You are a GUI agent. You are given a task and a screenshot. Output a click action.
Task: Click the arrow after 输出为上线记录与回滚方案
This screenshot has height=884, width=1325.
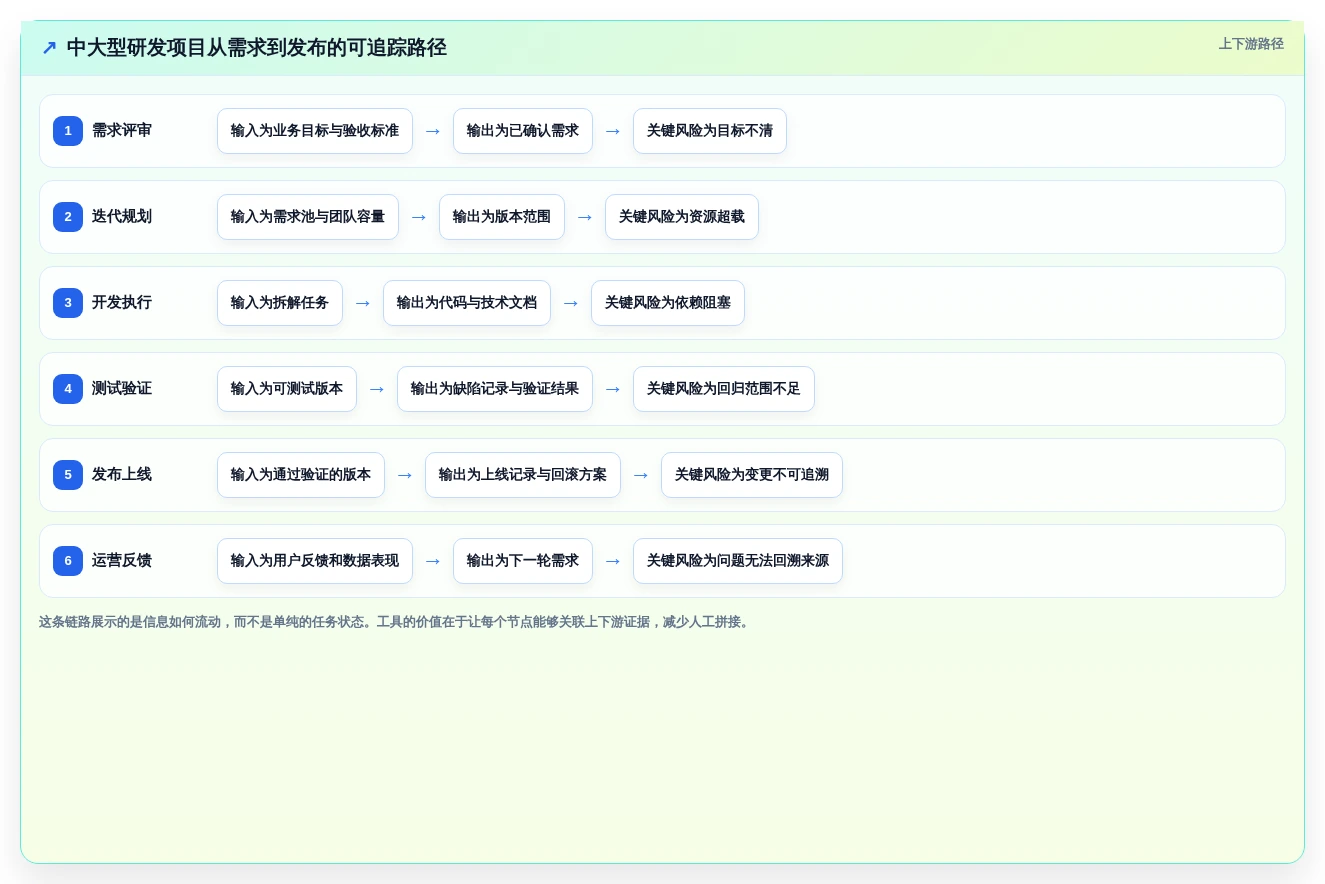[x=641, y=475]
